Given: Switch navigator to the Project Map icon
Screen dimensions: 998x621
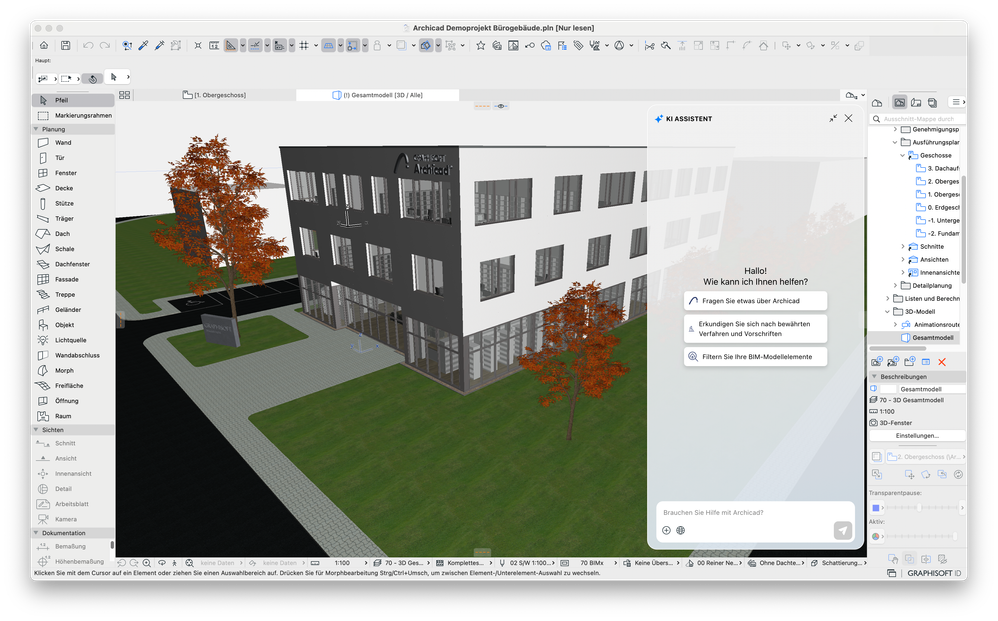Looking at the screenshot, I should [877, 102].
